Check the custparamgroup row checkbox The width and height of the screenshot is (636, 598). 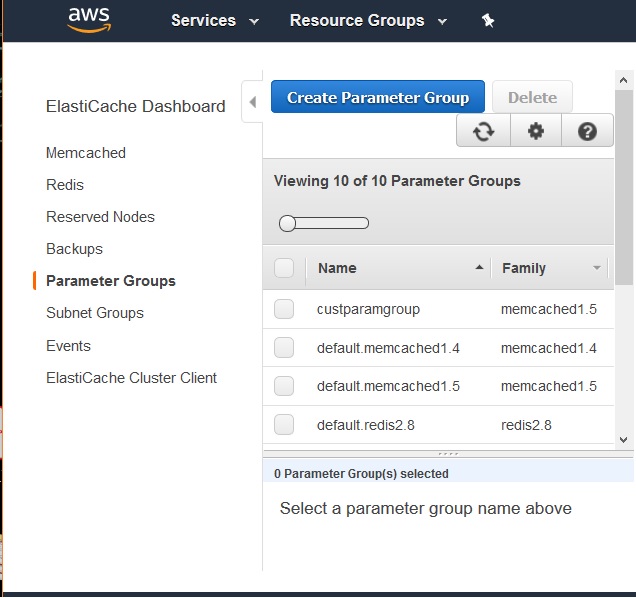(284, 309)
